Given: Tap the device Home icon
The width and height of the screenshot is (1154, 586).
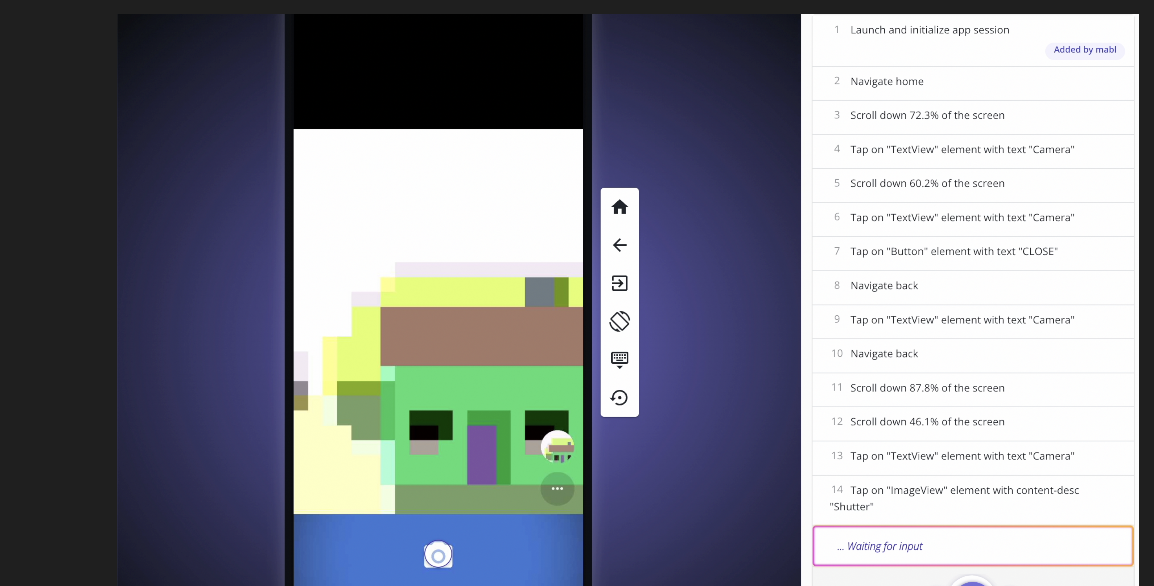Looking at the screenshot, I should click(620, 208).
